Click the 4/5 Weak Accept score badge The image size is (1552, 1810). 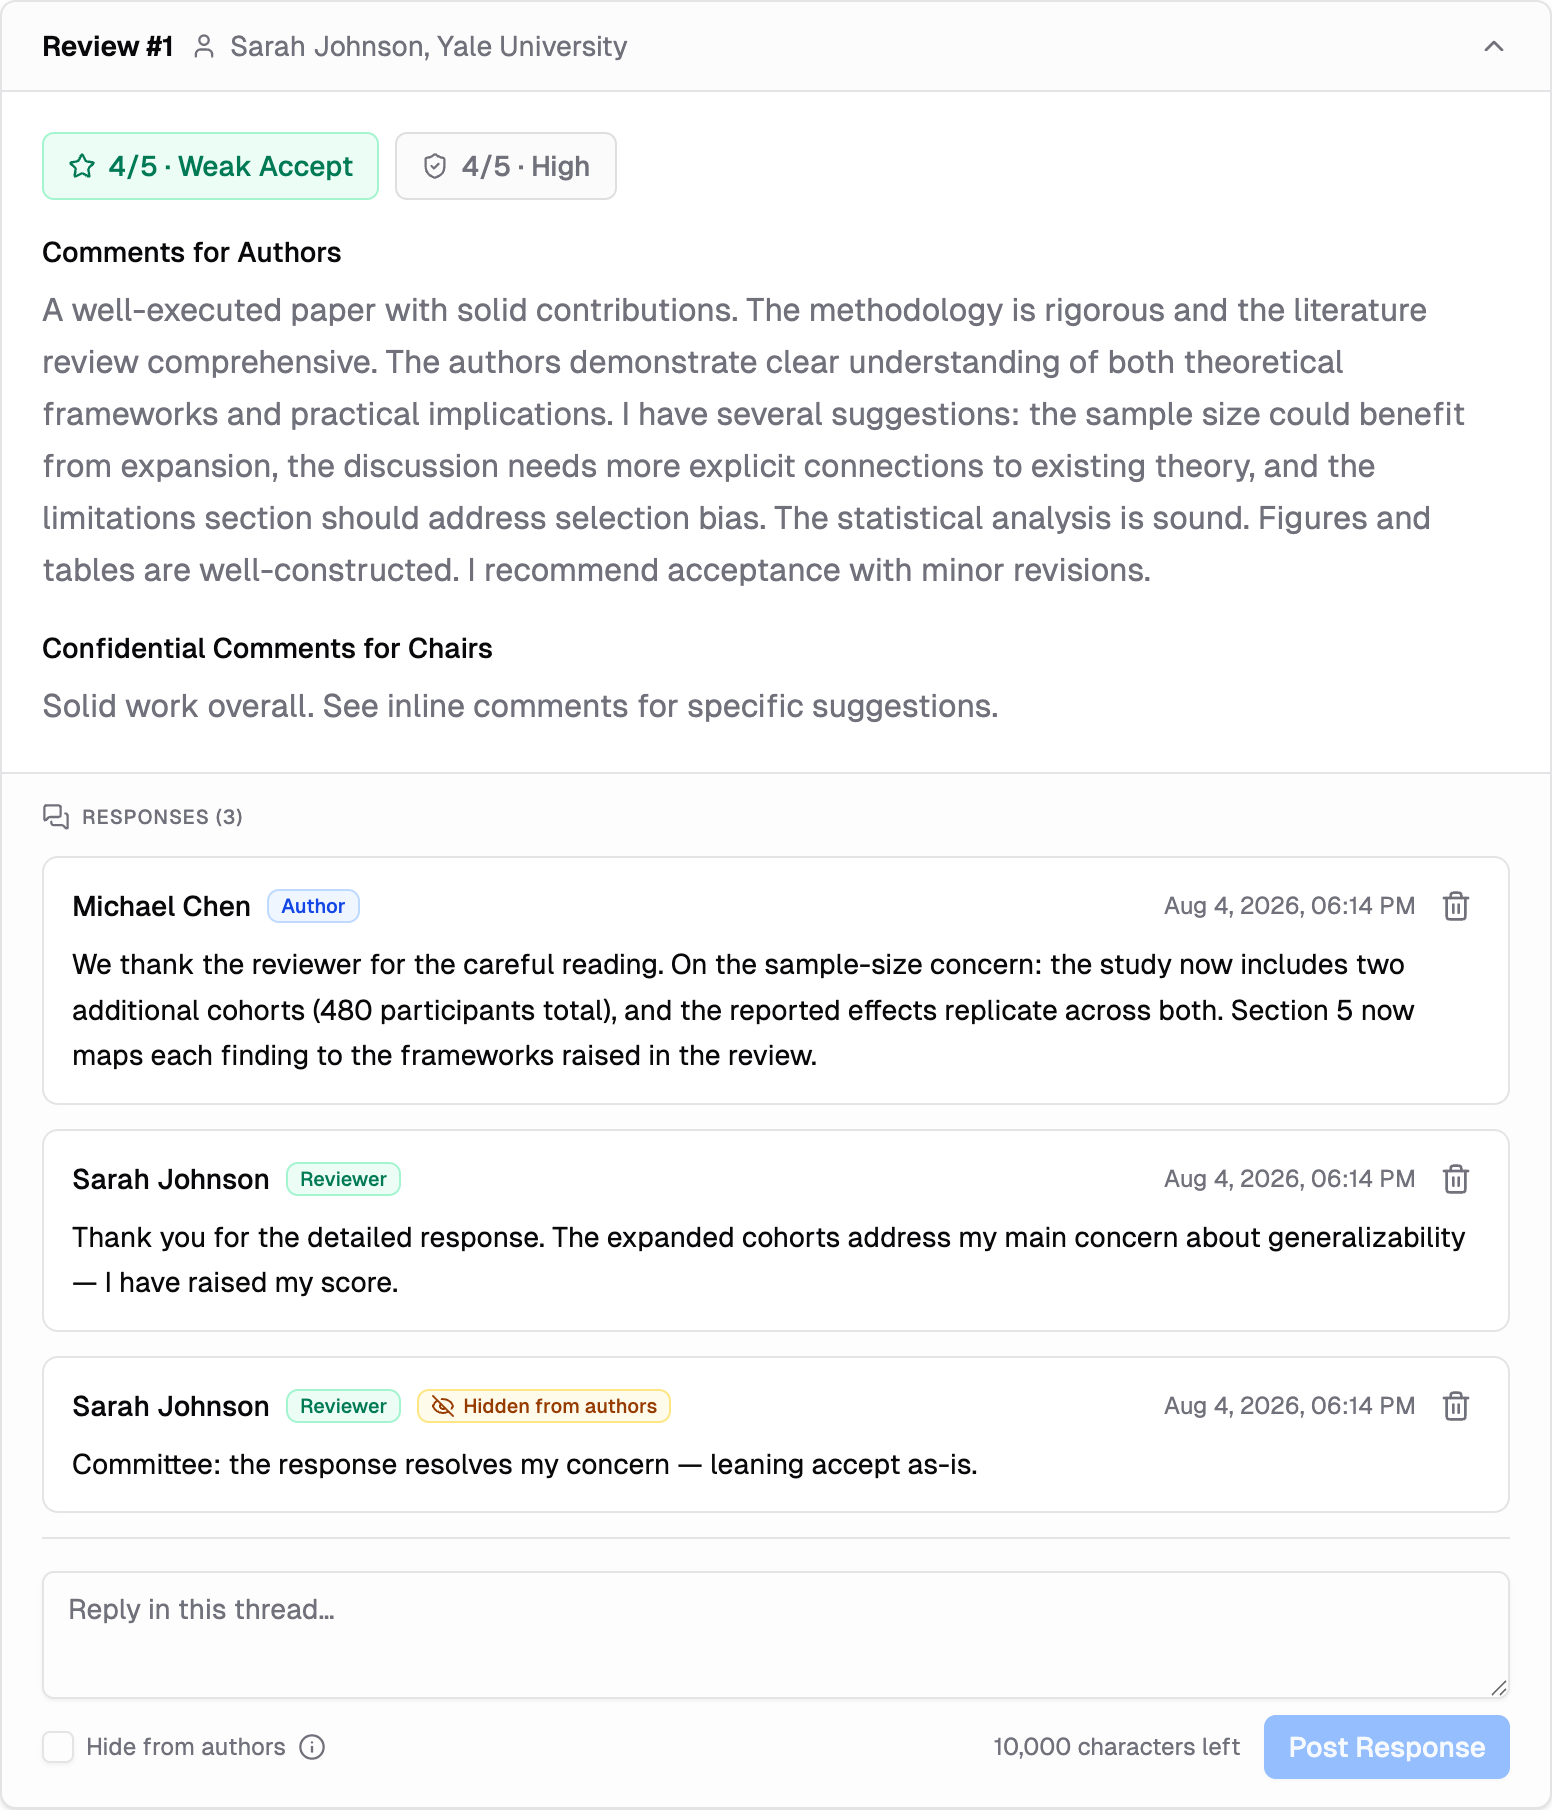click(210, 166)
